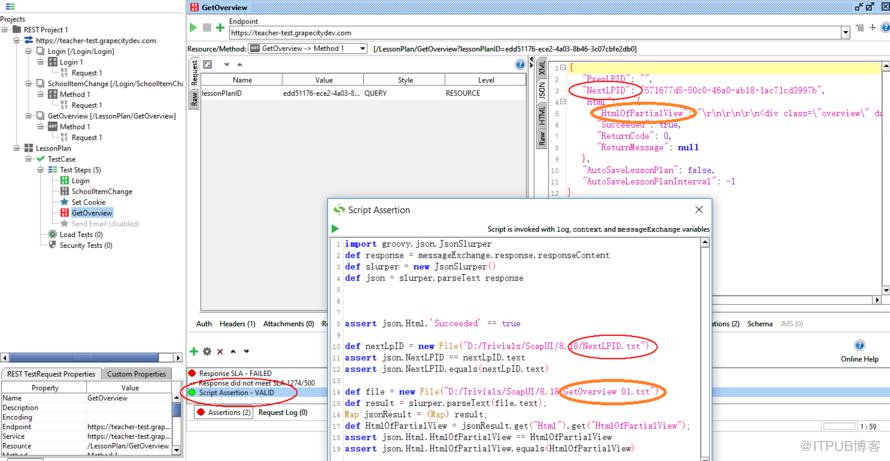The width and height of the screenshot is (890, 461).
Task: Click plus icon right of endpoint field
Action: (x=872, y=27)
